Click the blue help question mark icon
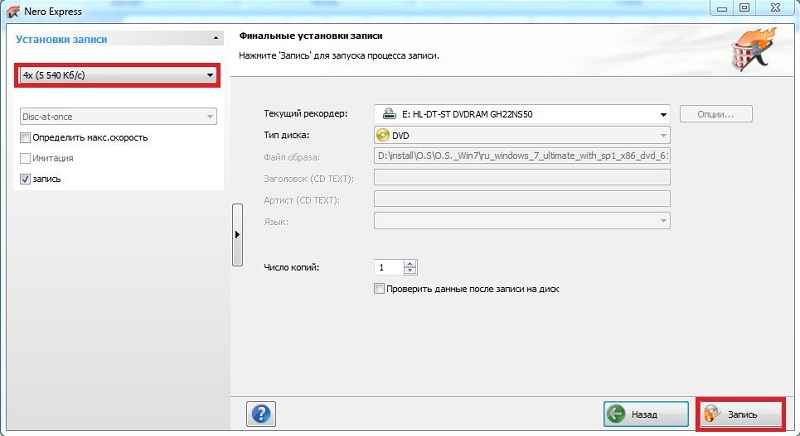Screen dimensions: 800x436 click(261, 413)
